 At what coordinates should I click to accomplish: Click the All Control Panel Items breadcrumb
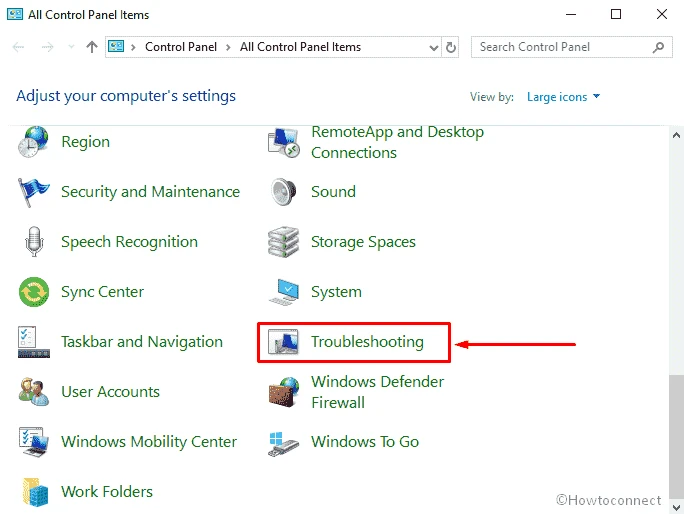point(300,47)
